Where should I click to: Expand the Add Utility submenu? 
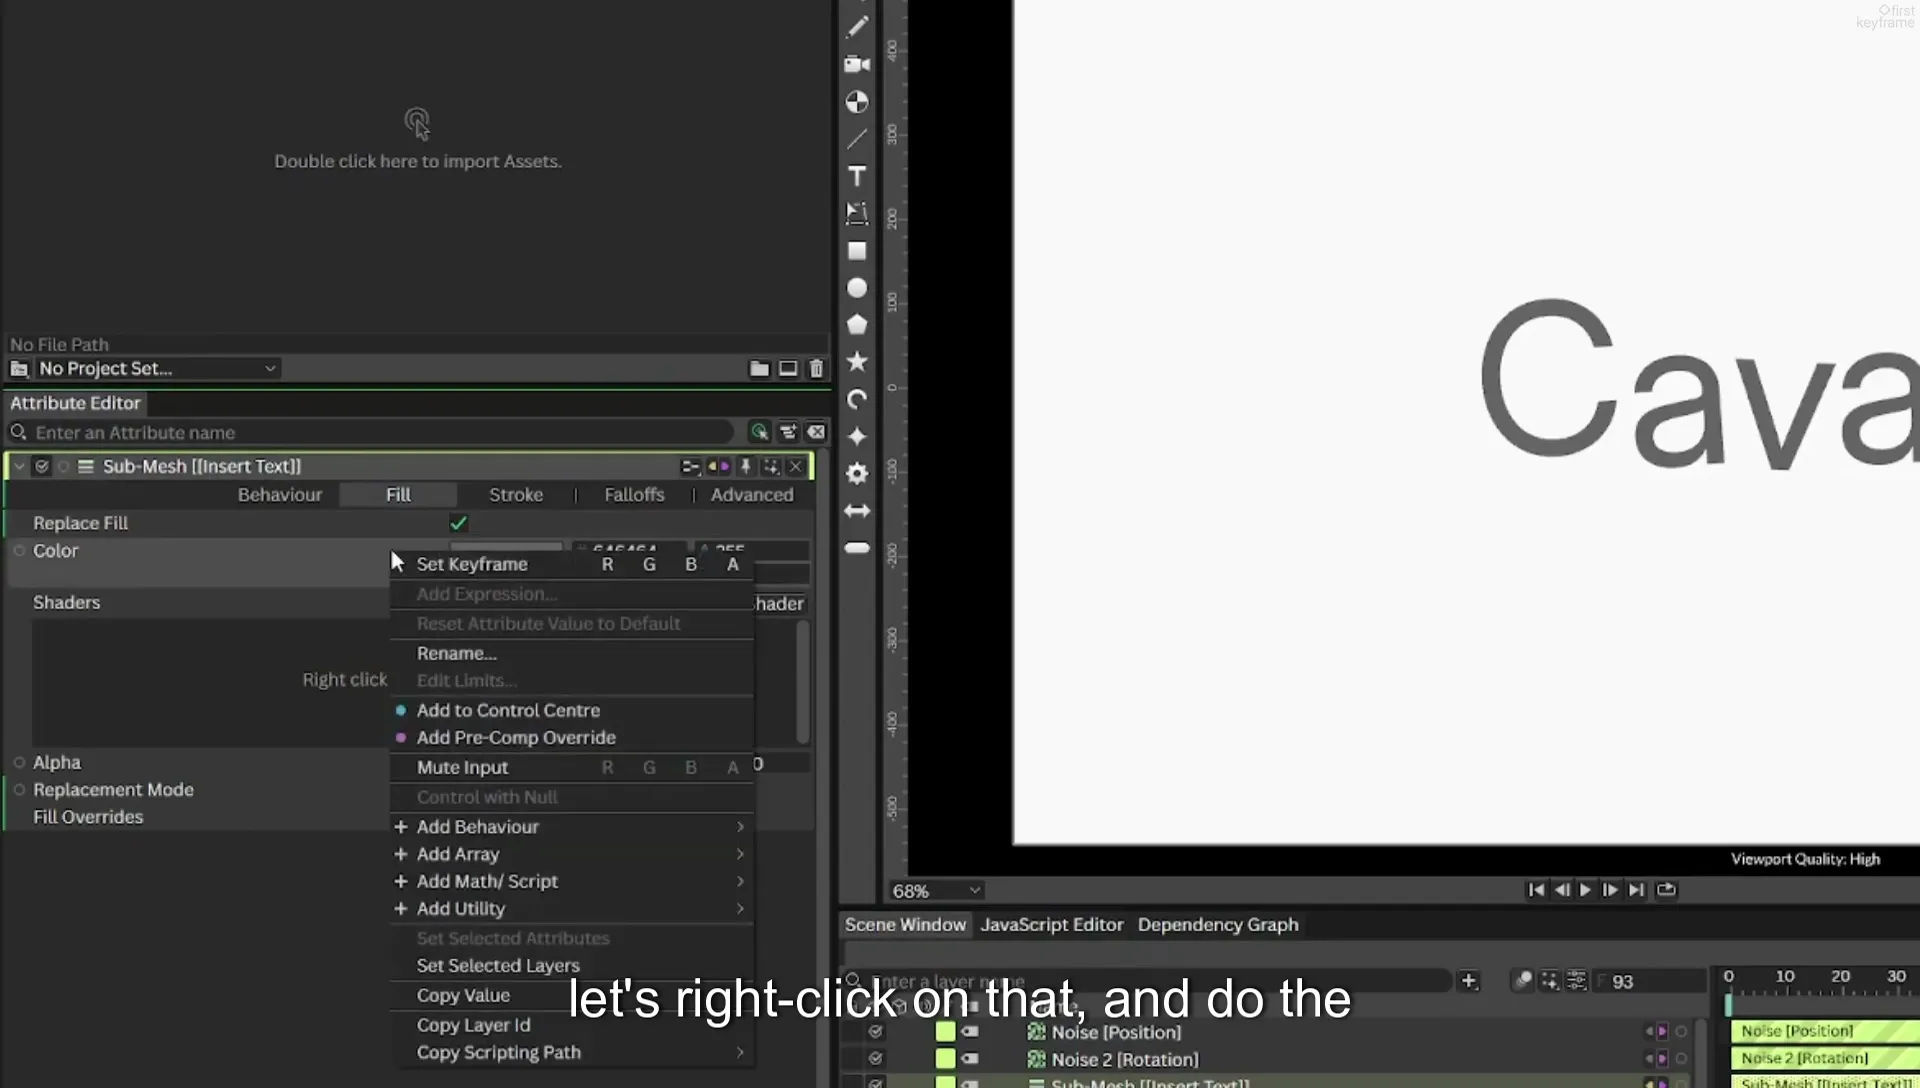pyautogui.click(x=571, y=909)
